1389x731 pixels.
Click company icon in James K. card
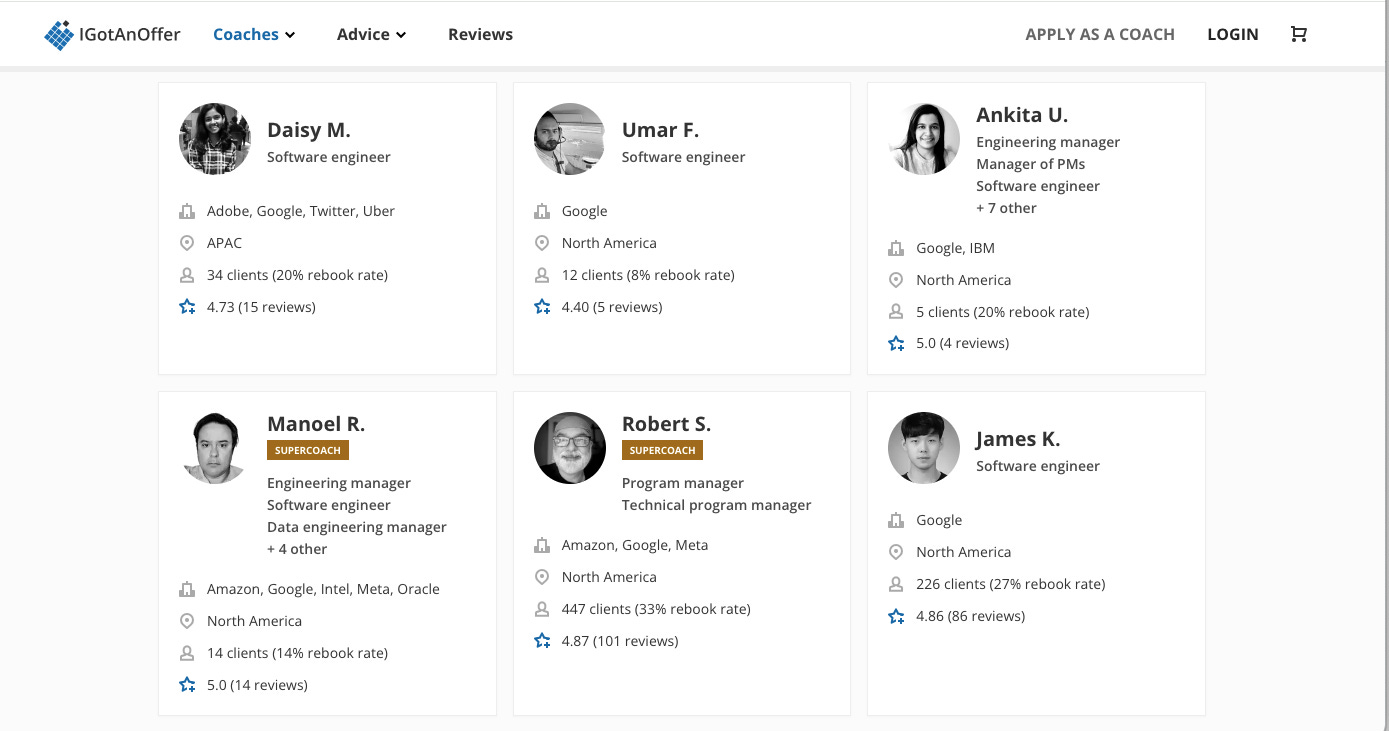[x=896, y=520]
